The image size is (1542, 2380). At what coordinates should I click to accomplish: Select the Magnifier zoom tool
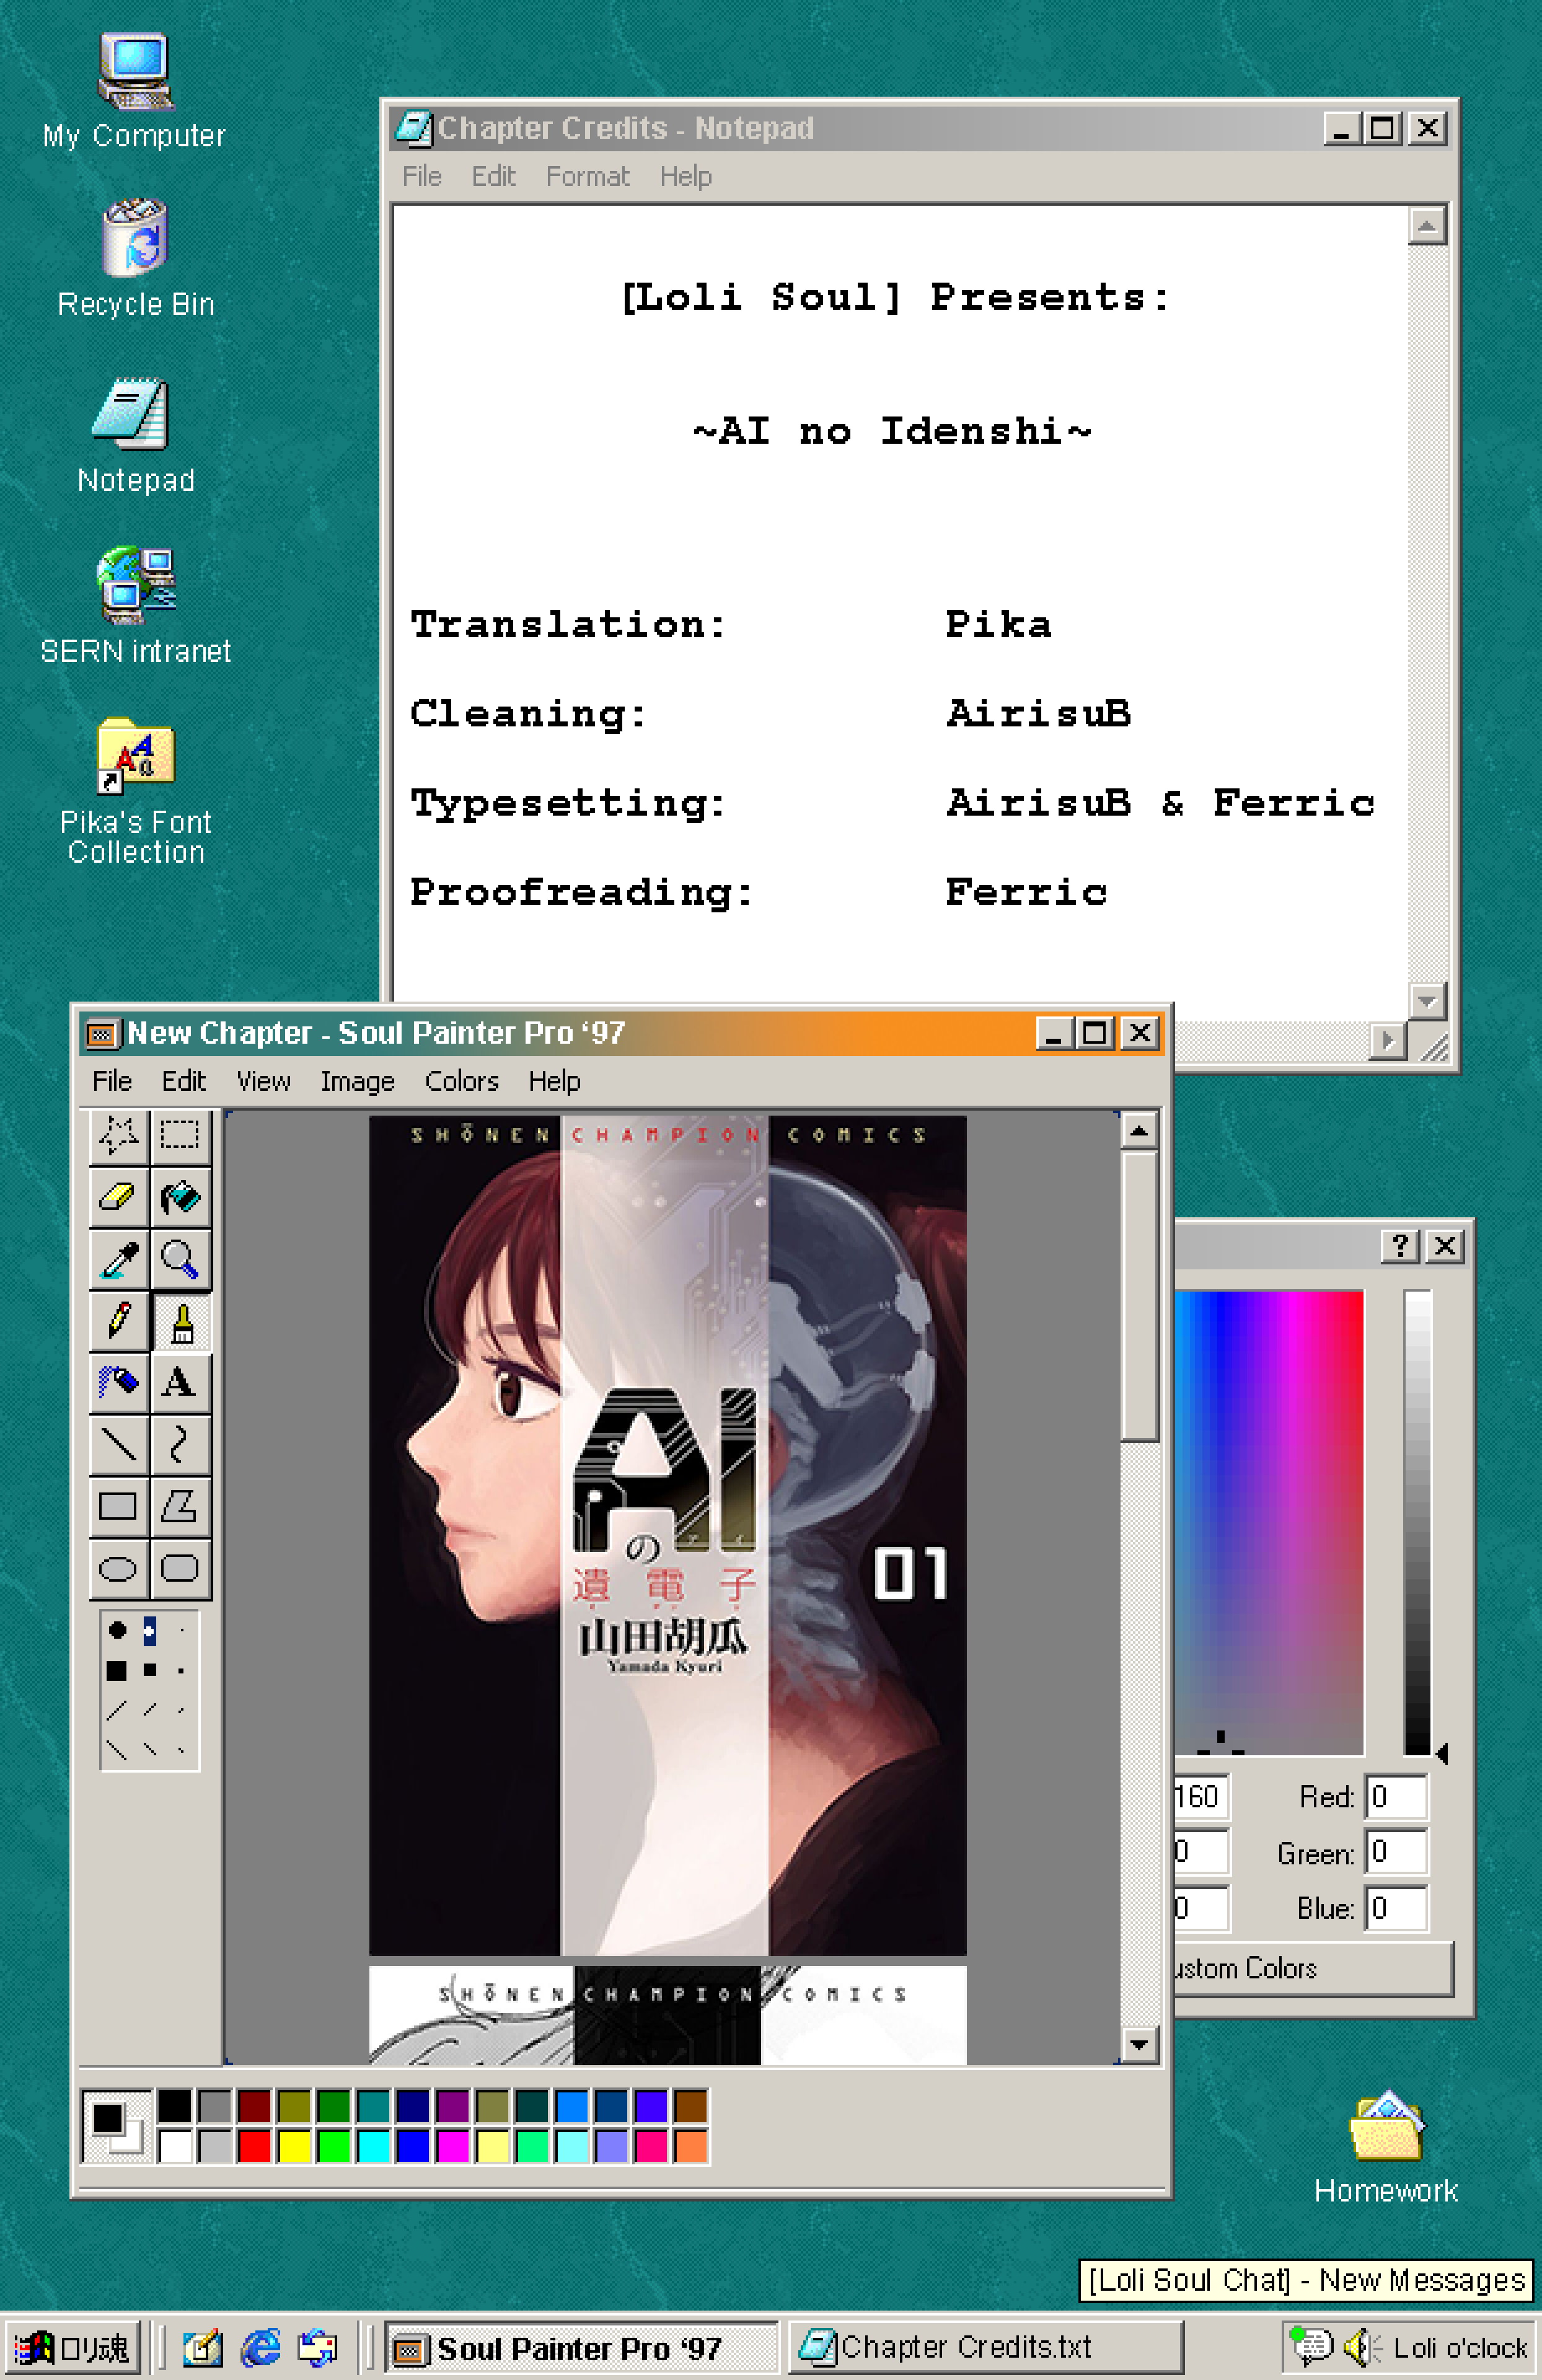coord(181,1259)
